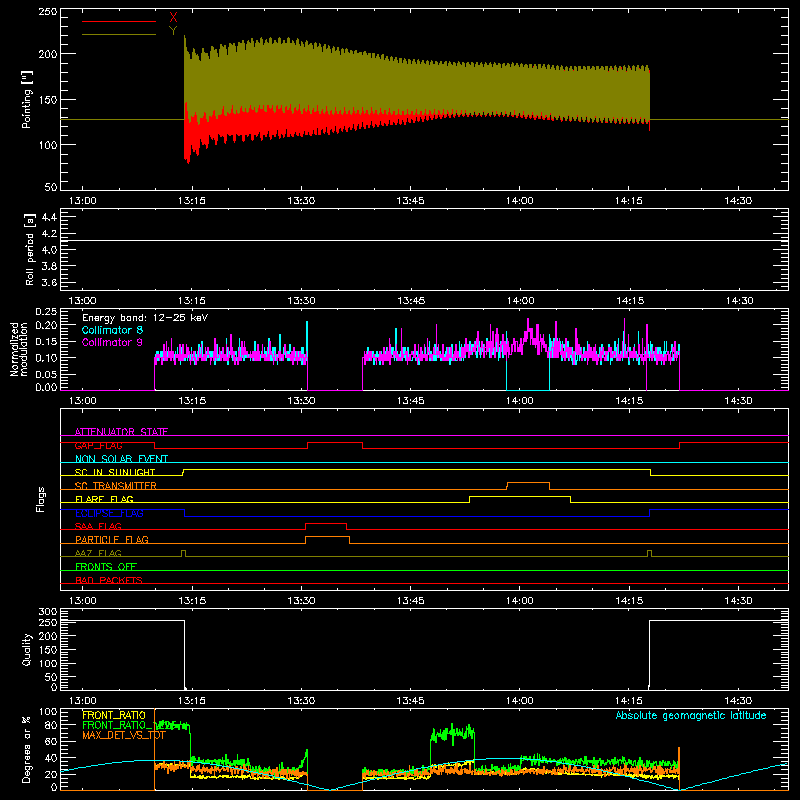Image resolution: width=800 pixels, height=800 pixels.
Task: Click the Normalized modulation axis title
Action: click(19, 349)
